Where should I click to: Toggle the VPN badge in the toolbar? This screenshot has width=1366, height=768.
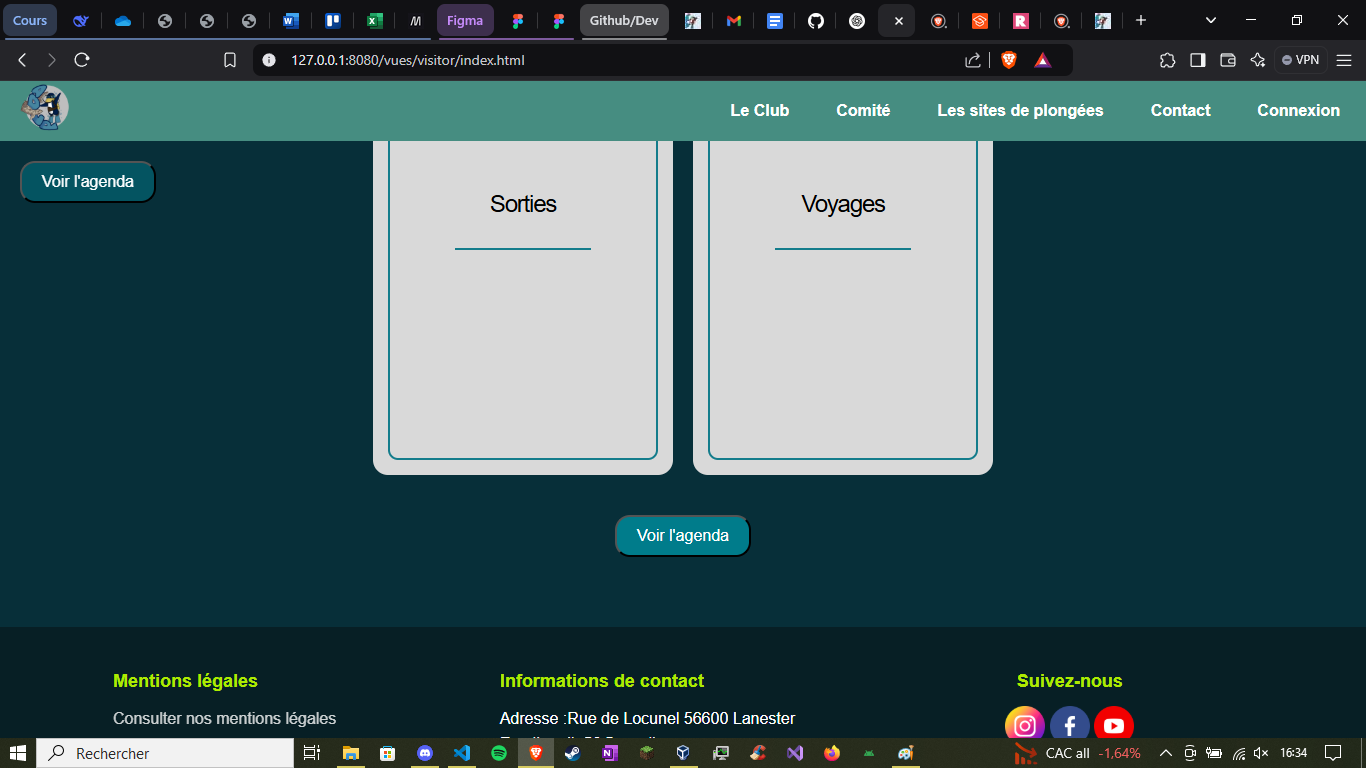[1300, 59]
